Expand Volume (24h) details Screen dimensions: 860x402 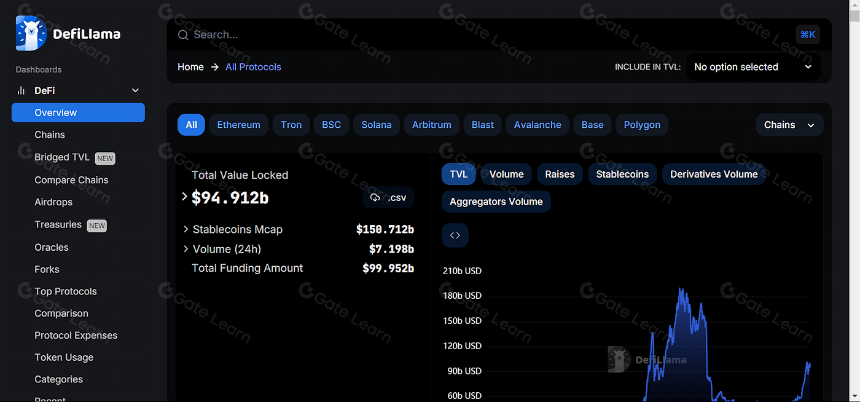point(186,249)
